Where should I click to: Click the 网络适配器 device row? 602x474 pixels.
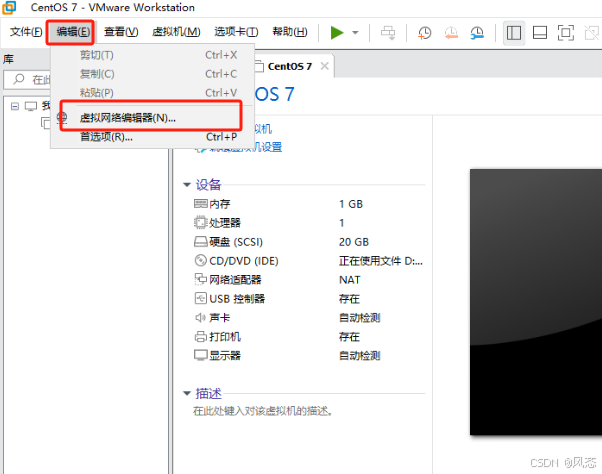[308, 279]
